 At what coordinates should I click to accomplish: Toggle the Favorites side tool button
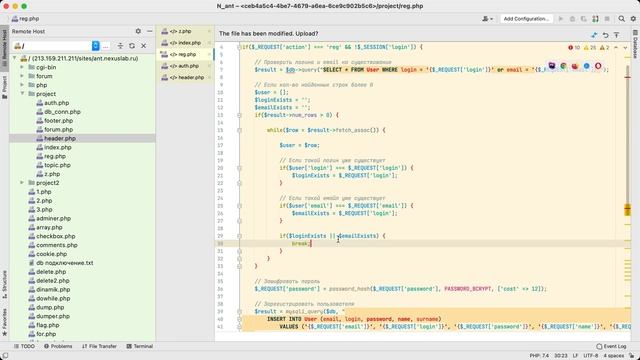[x=4, y=322]
